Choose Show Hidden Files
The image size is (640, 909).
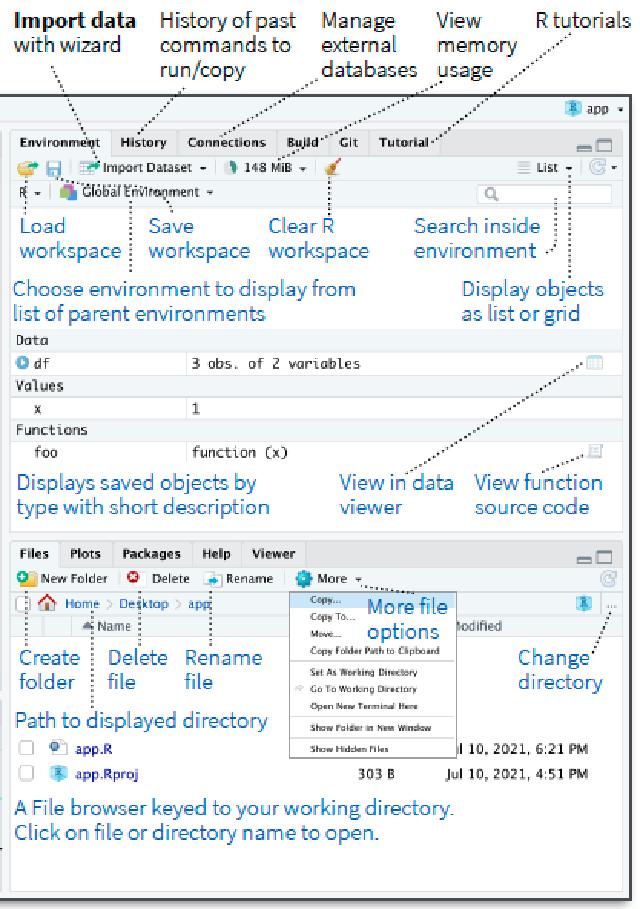coord(349,749)
